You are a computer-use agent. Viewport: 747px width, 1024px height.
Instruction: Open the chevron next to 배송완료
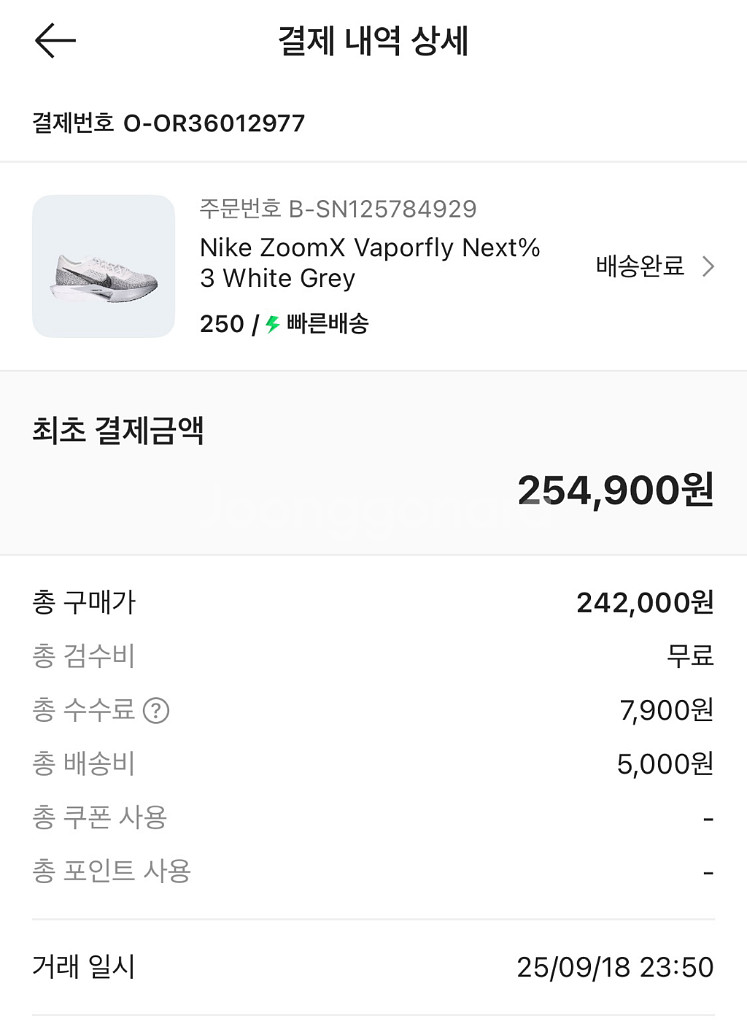708,266
